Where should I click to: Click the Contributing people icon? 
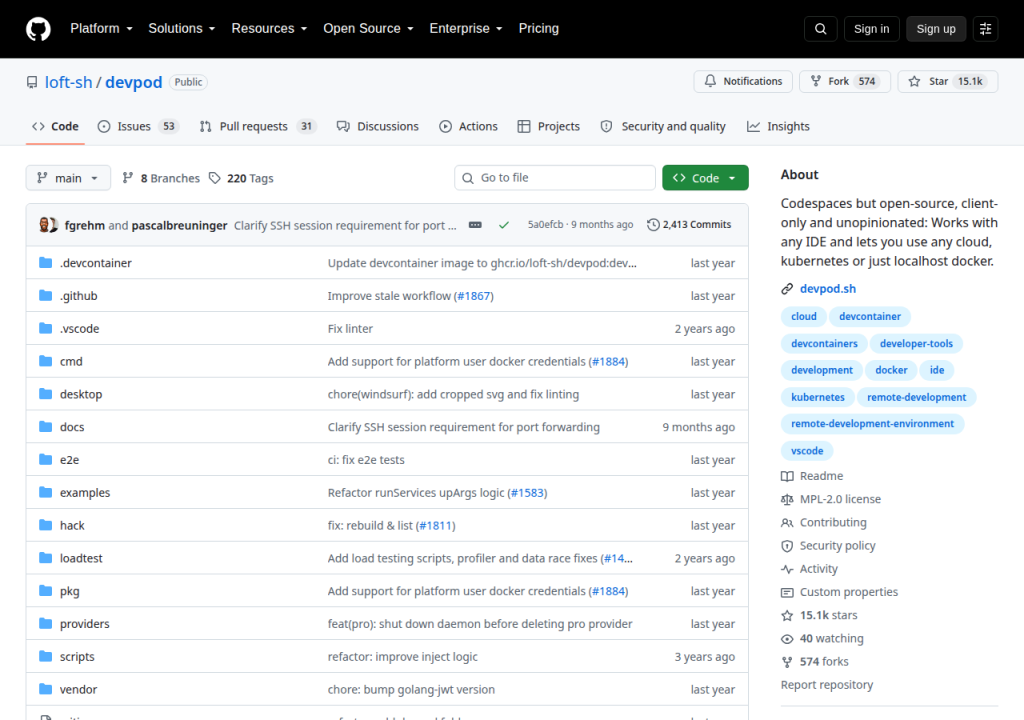point(787,523)
